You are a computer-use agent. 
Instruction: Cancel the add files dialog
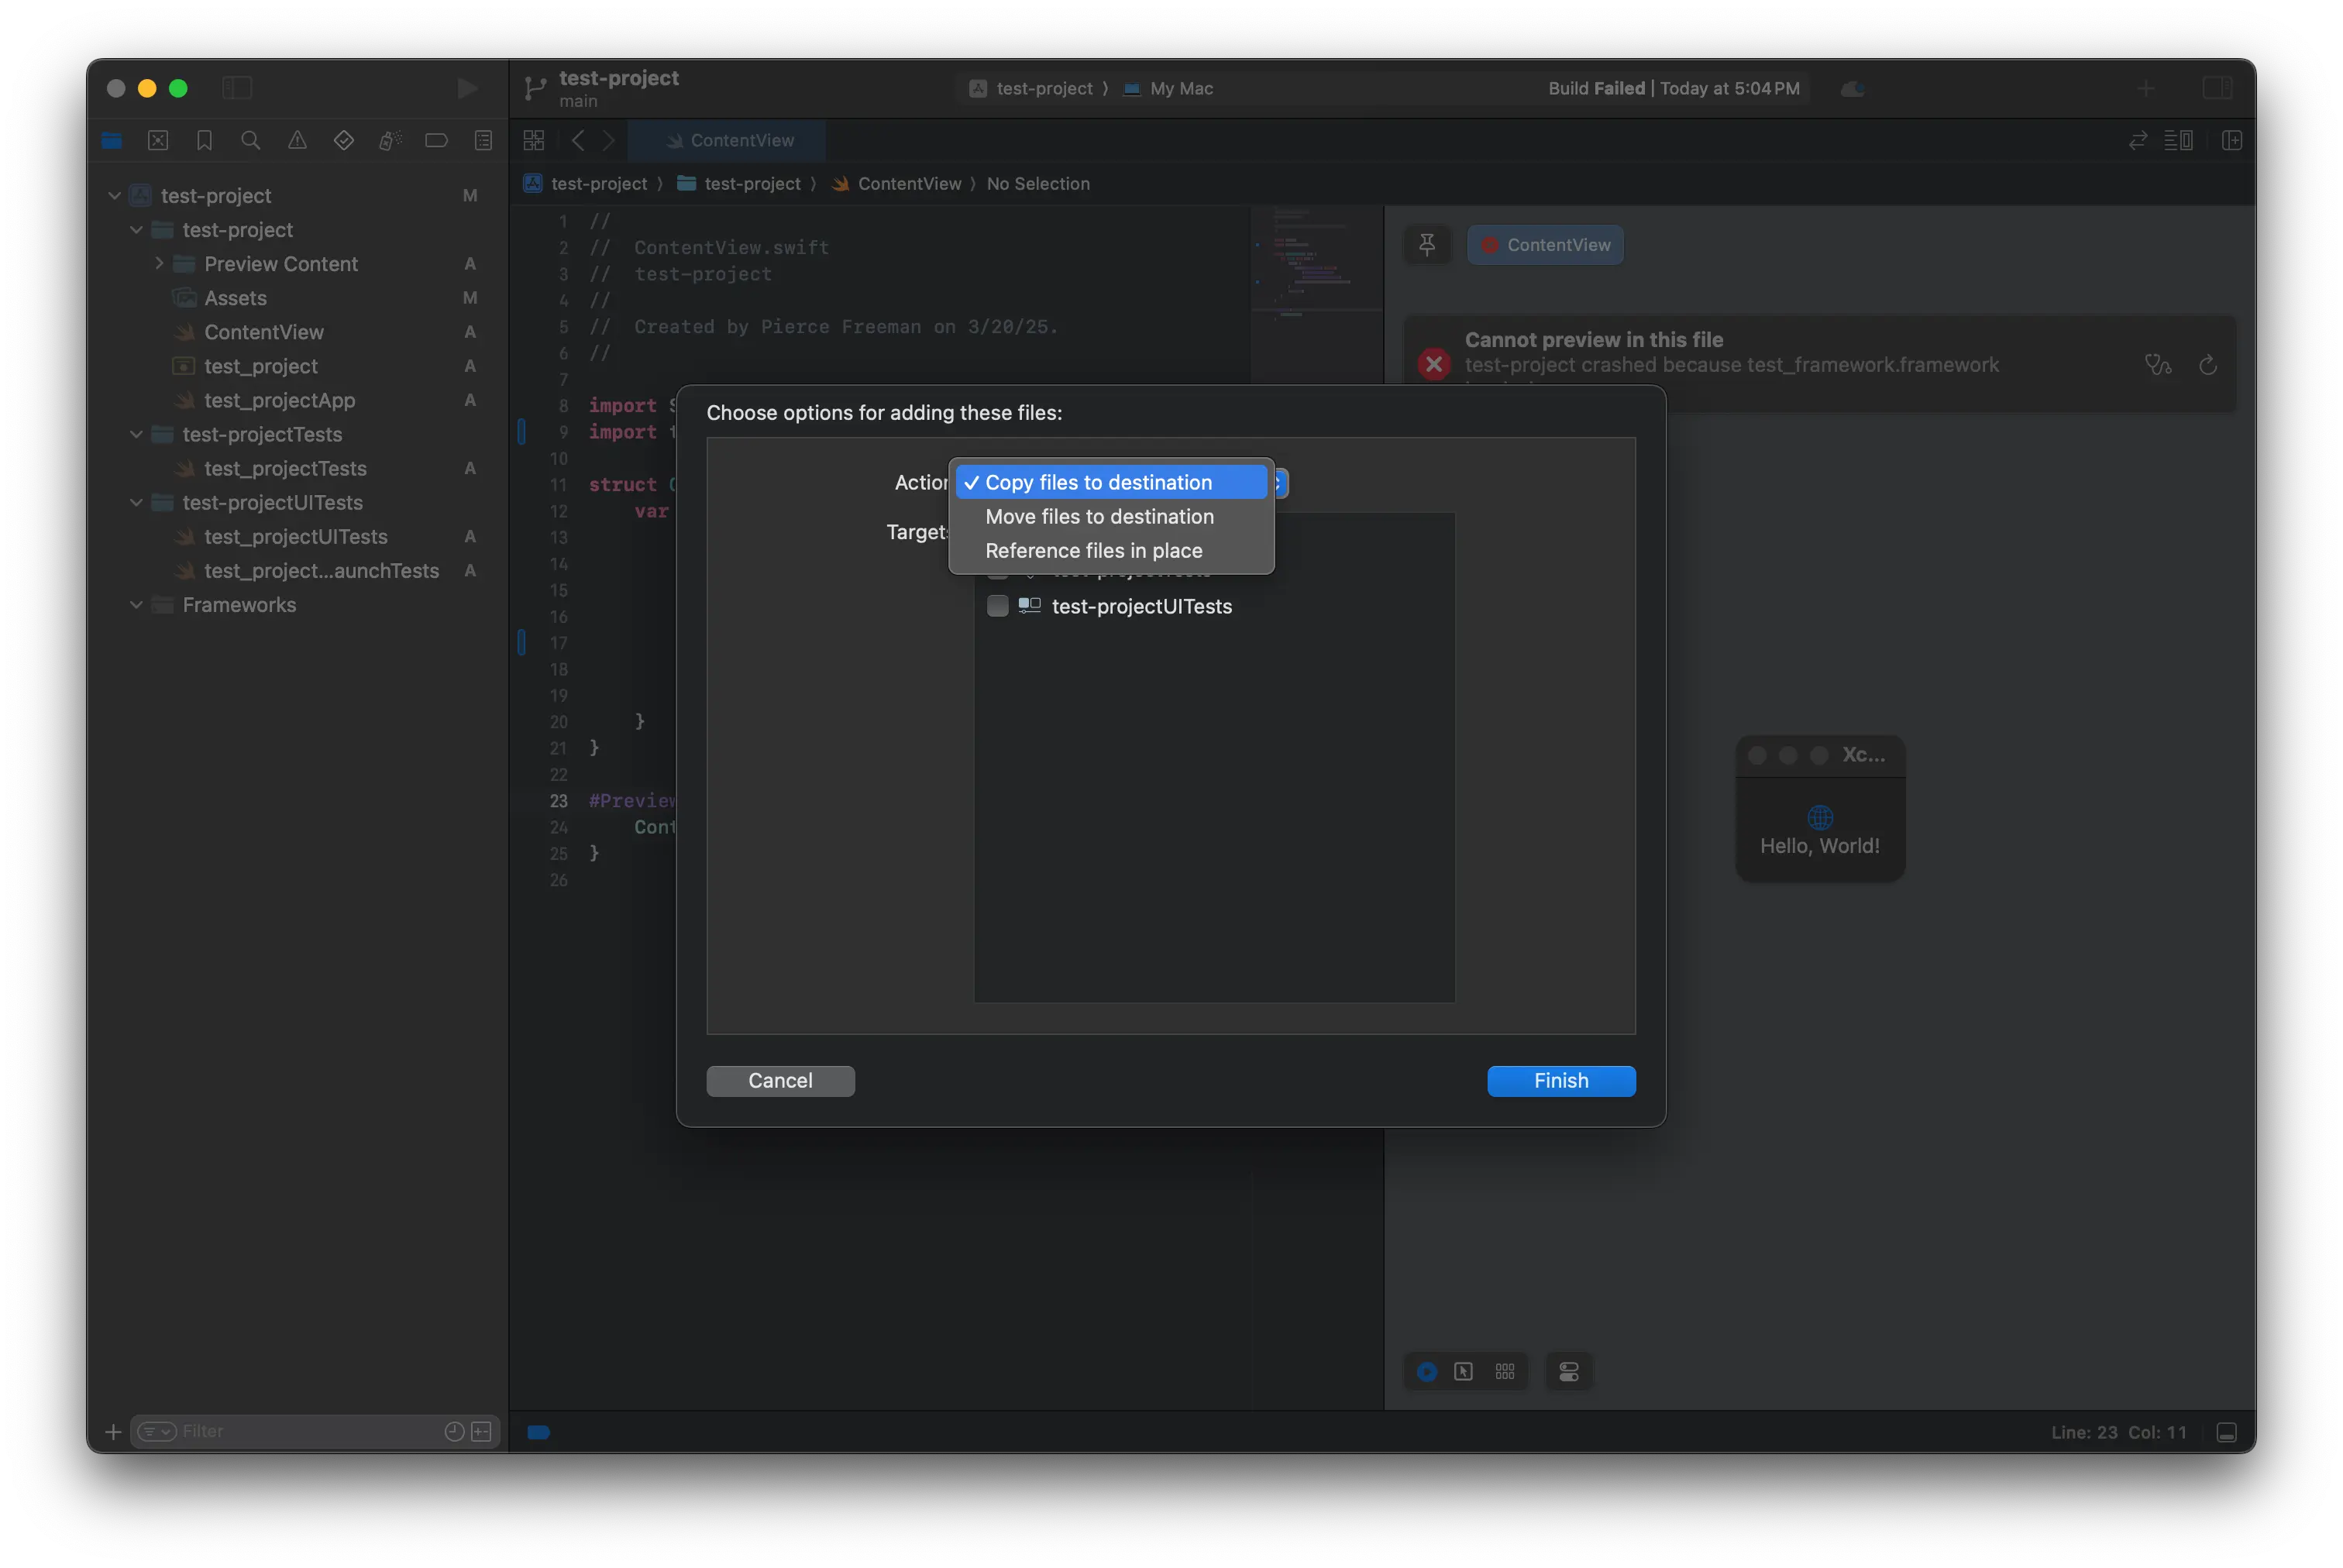tap(780, 1081)
